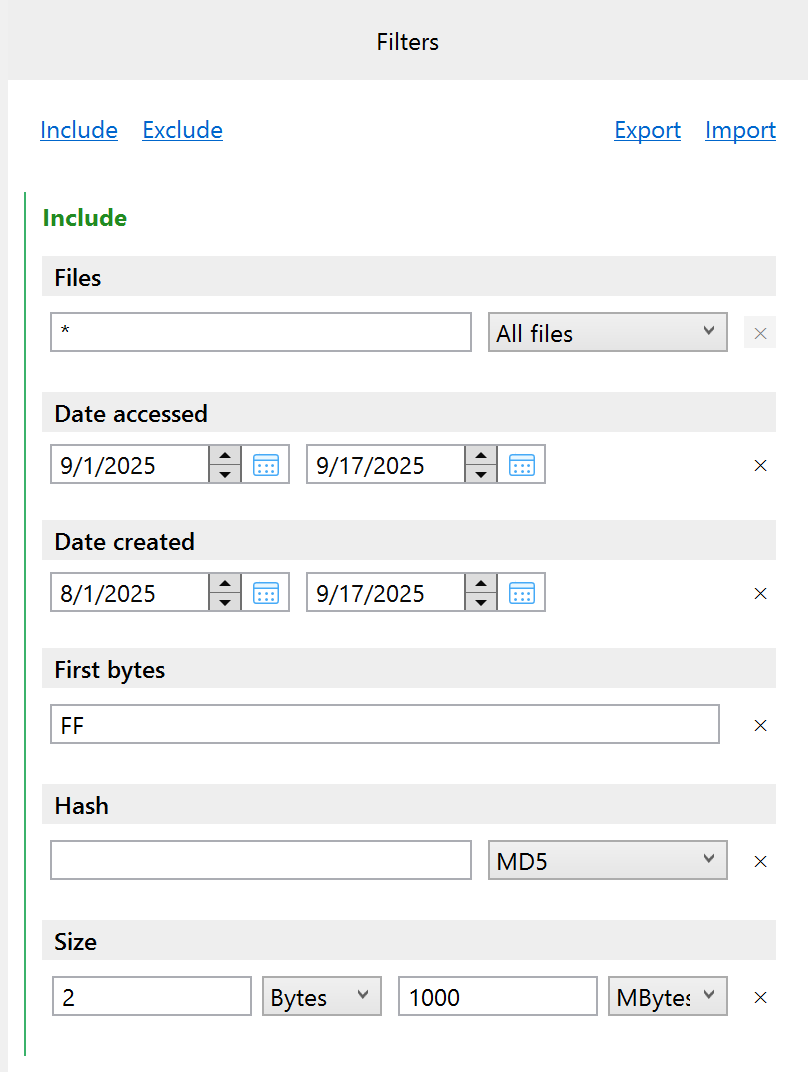Viewport: 808px width, 1072px height.
Task: Remove the Size filter
Action: tap(760, 997)
